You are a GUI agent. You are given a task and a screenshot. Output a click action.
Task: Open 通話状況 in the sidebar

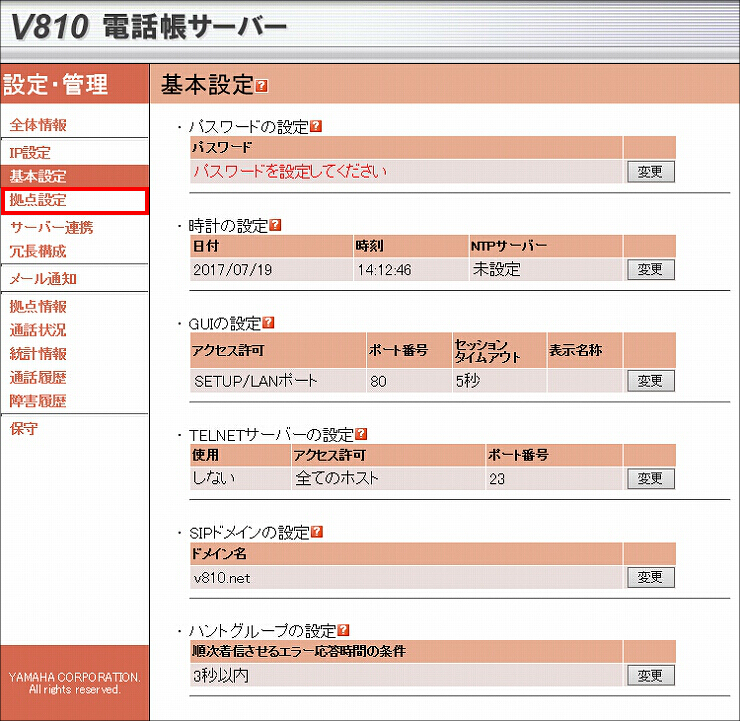tap(38, 330)
